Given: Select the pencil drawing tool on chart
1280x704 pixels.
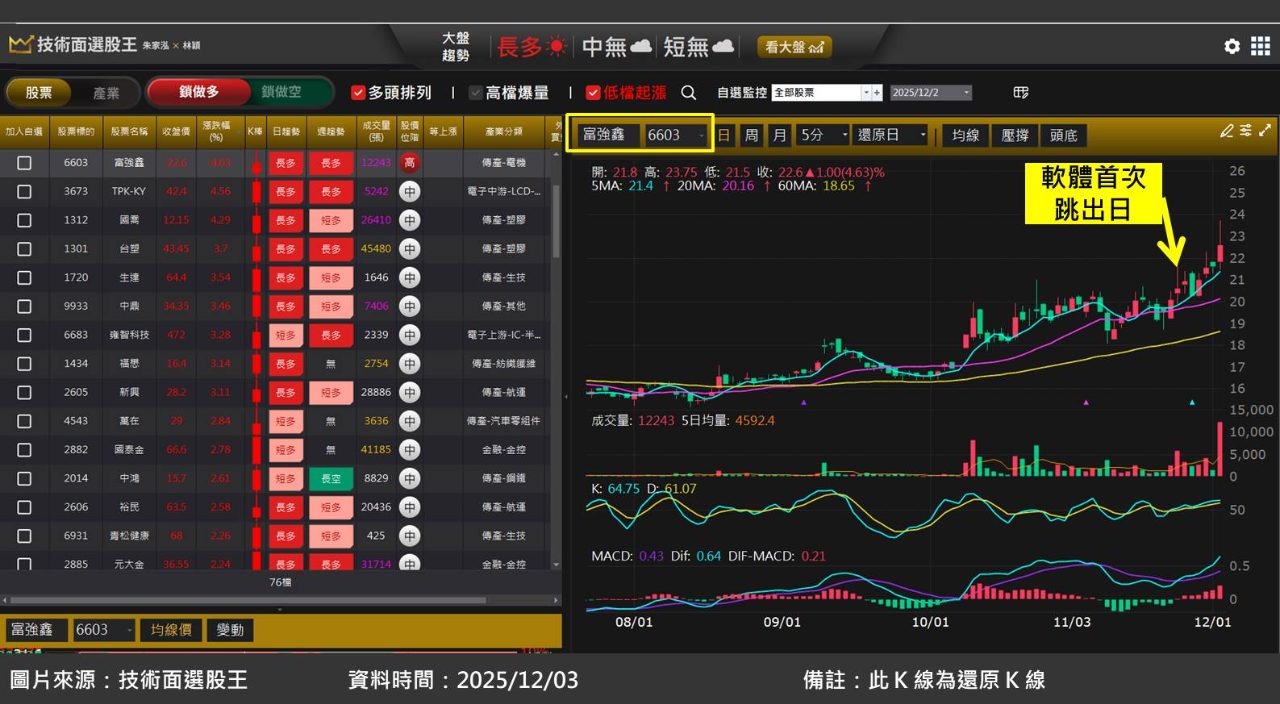Looking at the screenshot, I should 1227,131.
